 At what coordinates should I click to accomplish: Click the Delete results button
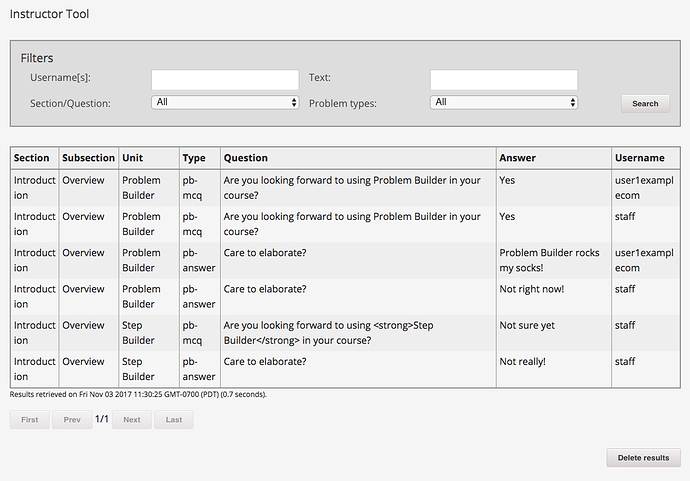pos(643,457)
